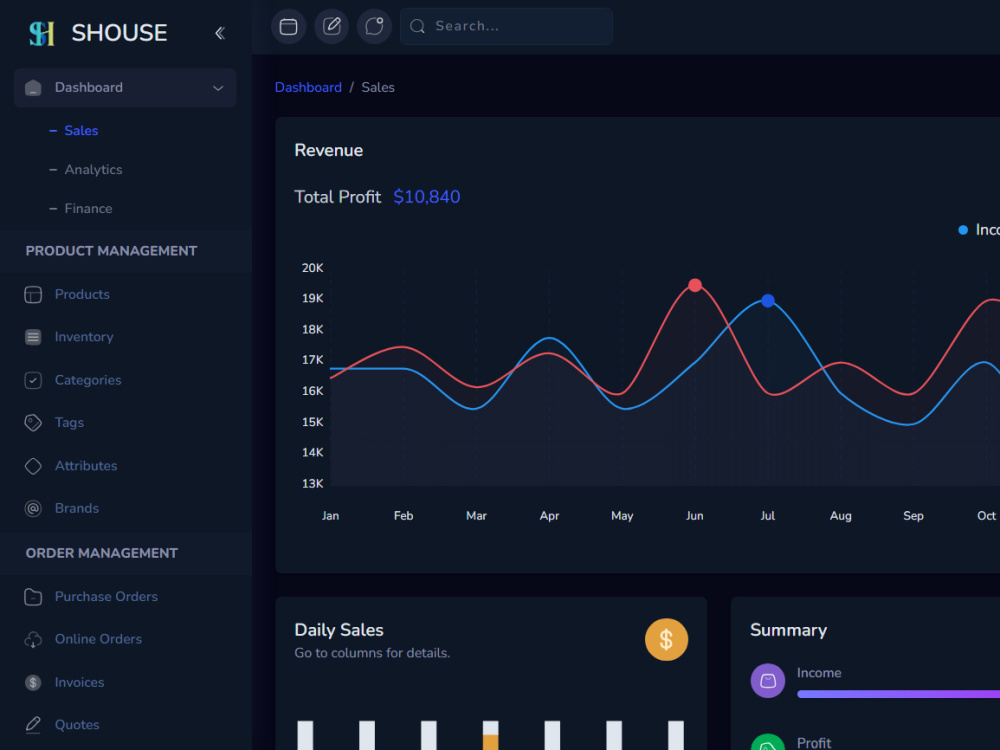Click the Purchase Orders folder icon
This screenshot has height=750, width=1000.
tap(33, 597)
